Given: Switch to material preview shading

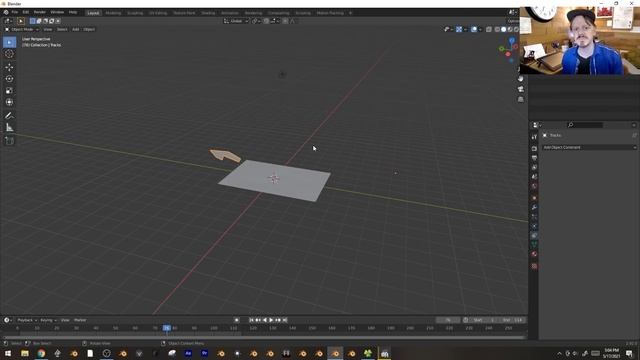Looking at the screenshot, I should (510, 29).
